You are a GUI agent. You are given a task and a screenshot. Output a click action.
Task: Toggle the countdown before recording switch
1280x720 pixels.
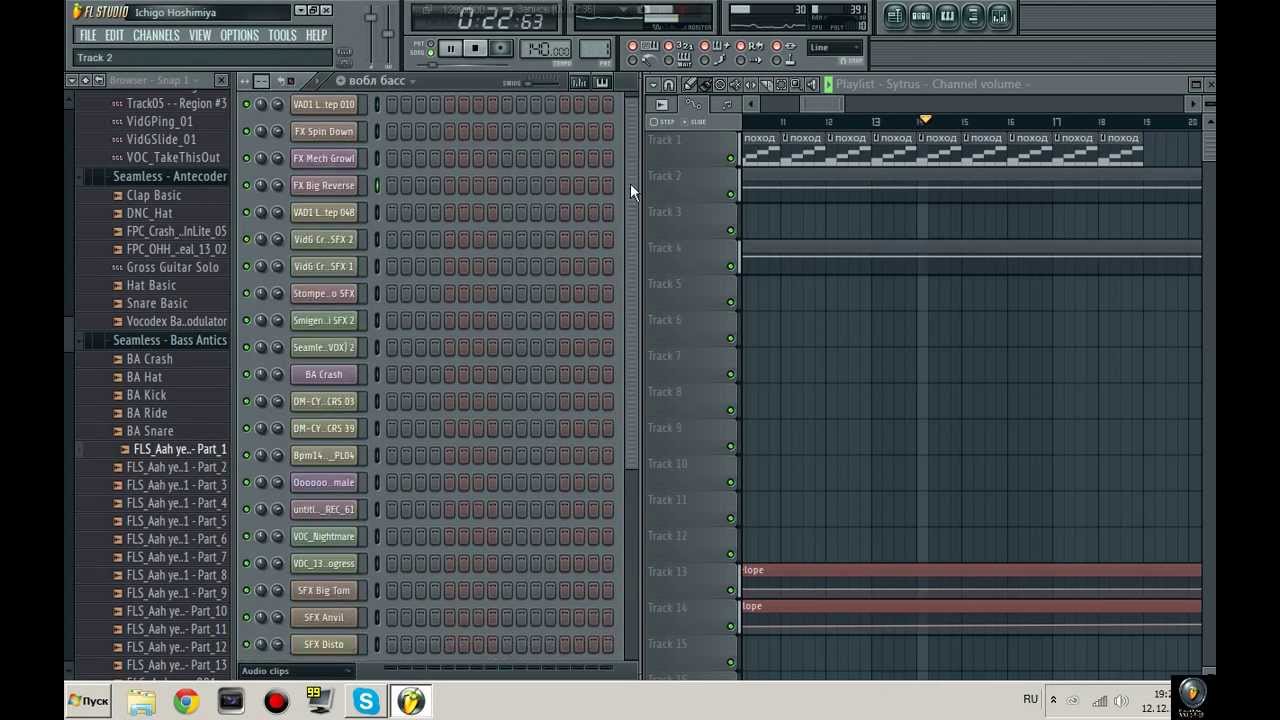(x=668, y=46)
